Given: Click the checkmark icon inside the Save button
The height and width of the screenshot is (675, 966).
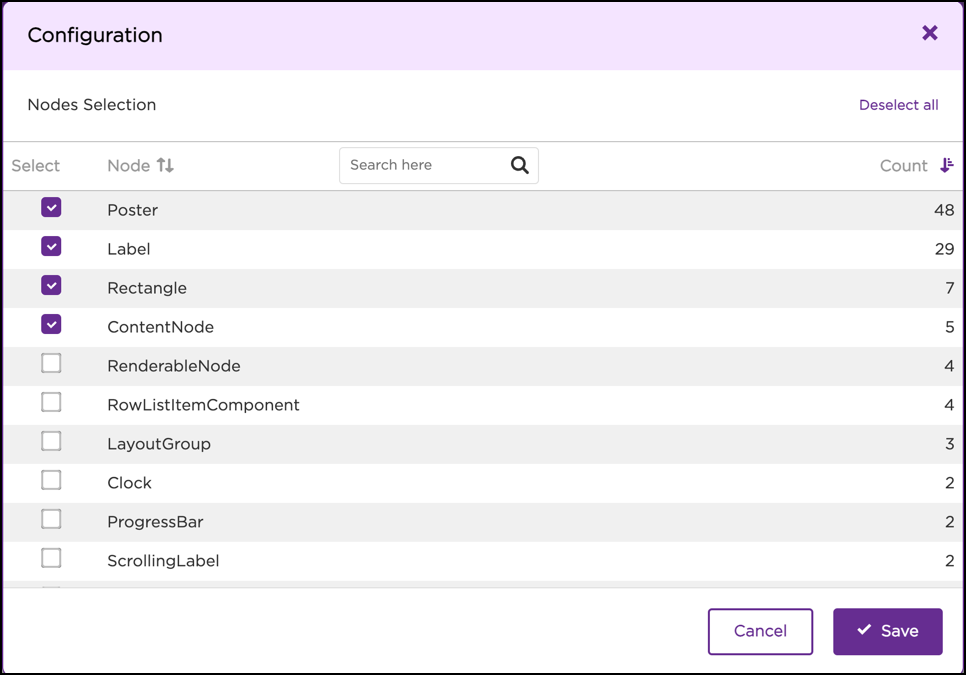Looking at the screenshot, I should tap(865, 631).
